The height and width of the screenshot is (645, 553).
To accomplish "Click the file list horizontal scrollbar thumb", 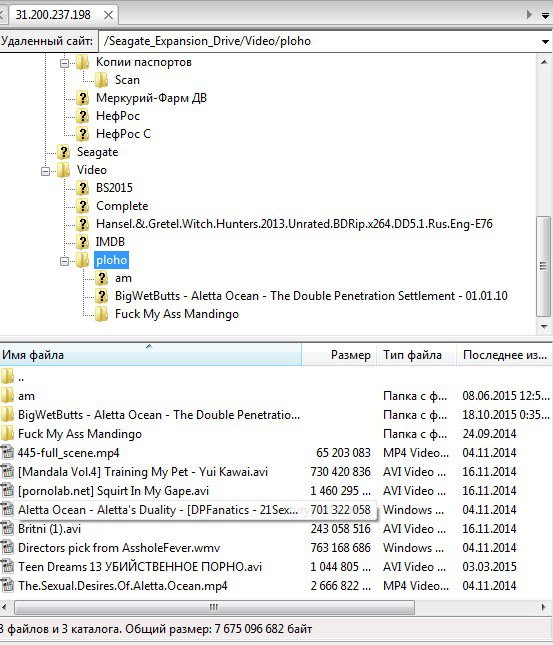I will (x=214, y=607).
